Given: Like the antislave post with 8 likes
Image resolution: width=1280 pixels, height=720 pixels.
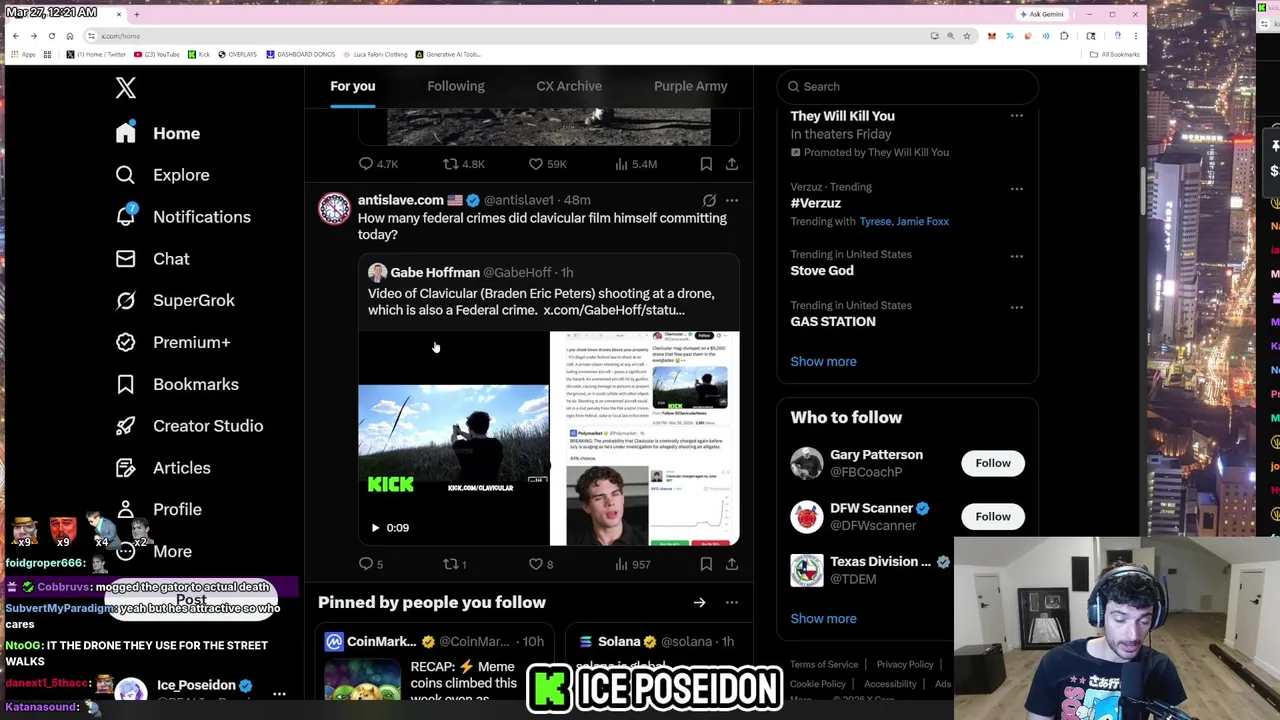Looking at the screenshot, I should pos(536,564).
